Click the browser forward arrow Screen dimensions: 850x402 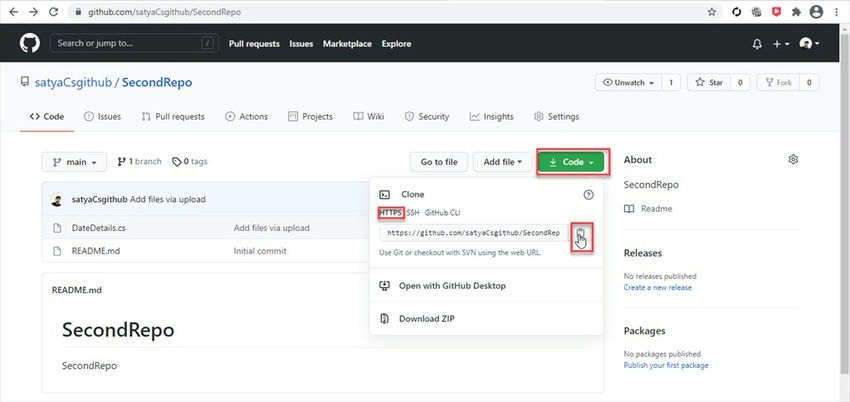34,12
